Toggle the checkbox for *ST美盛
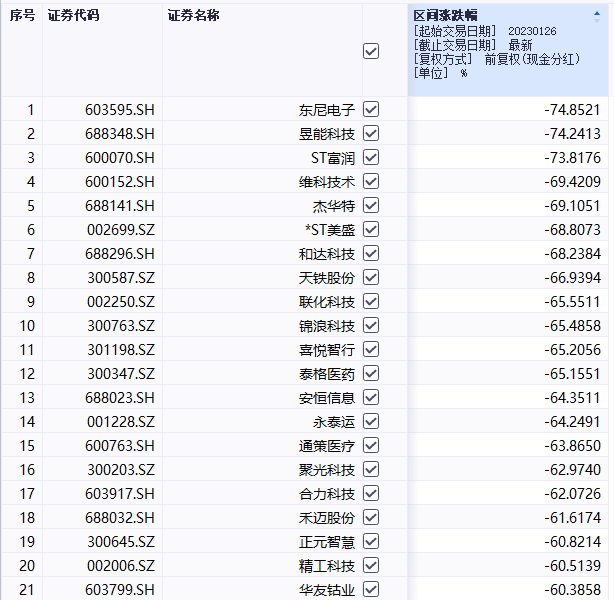Viewport: 614px width, 600px height. coord(371,229)
